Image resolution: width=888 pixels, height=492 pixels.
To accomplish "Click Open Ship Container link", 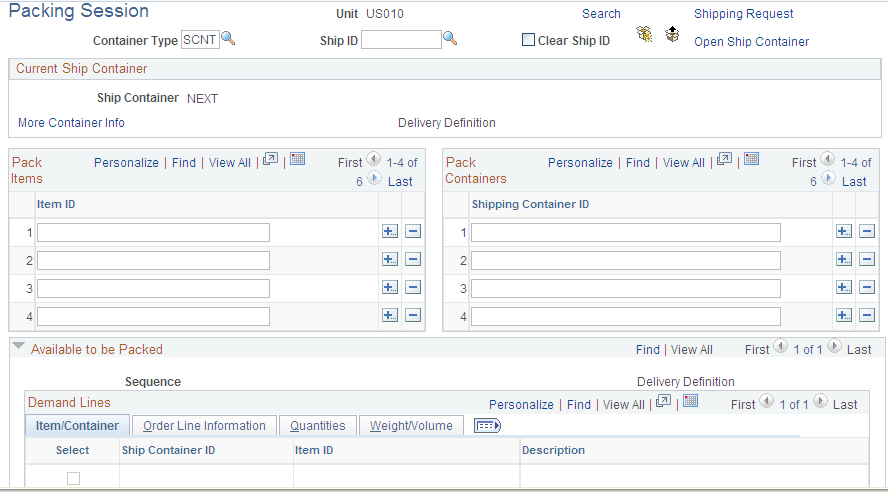I will [752, 42].
